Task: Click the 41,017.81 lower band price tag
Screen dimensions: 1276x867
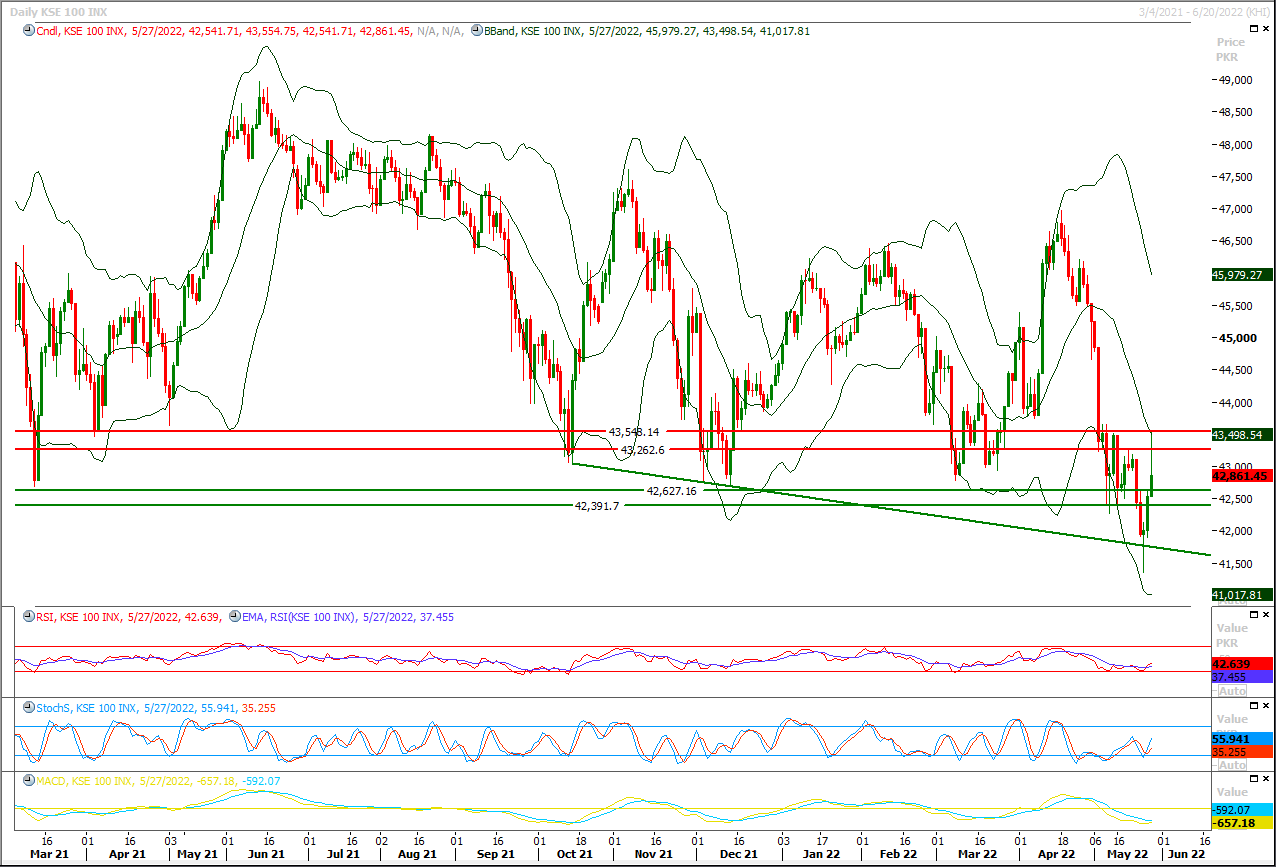Action: click(1240, 594)
